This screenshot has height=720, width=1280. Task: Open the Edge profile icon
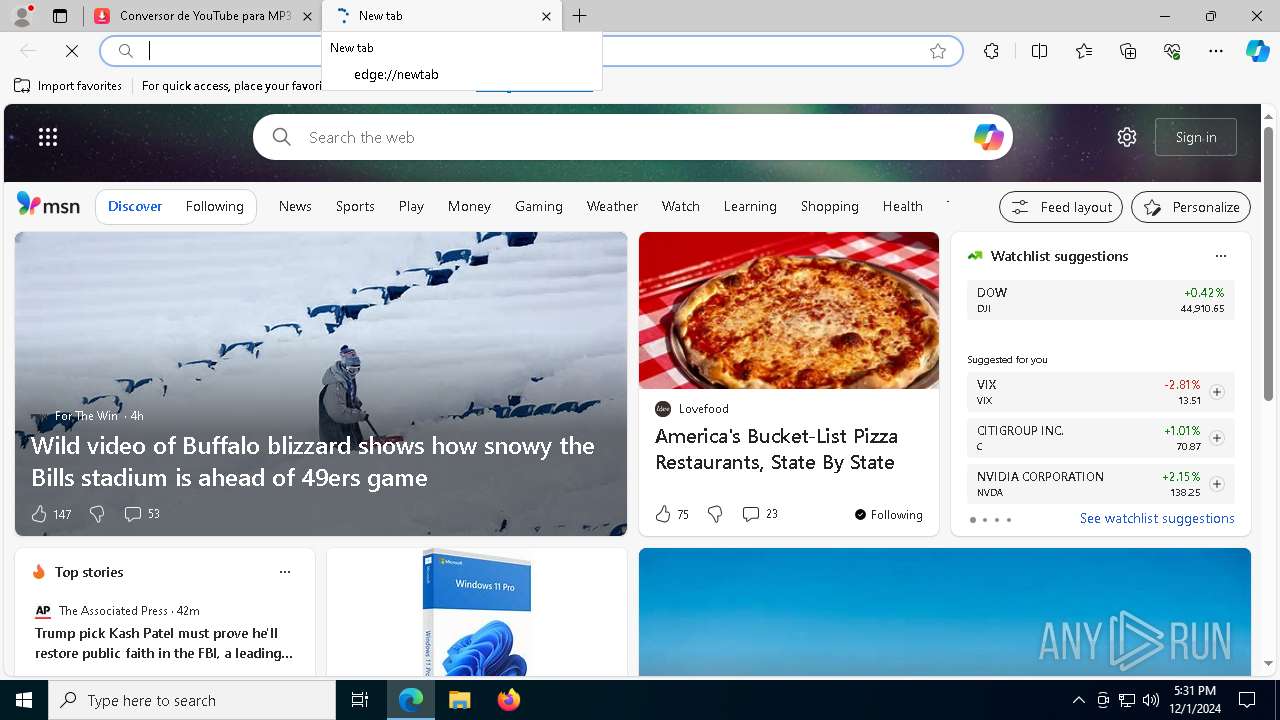(x=22, y=15)
